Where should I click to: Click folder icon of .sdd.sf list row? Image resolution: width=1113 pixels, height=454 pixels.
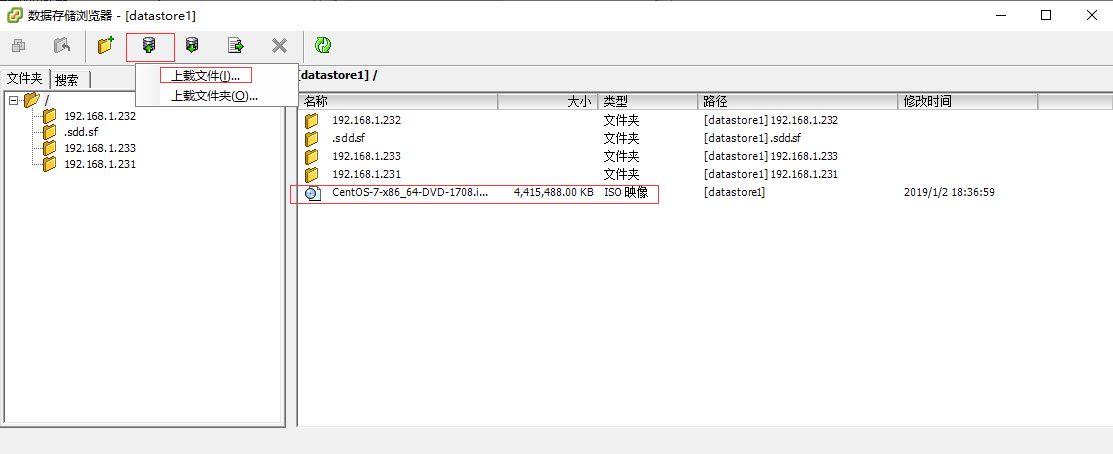312,138
